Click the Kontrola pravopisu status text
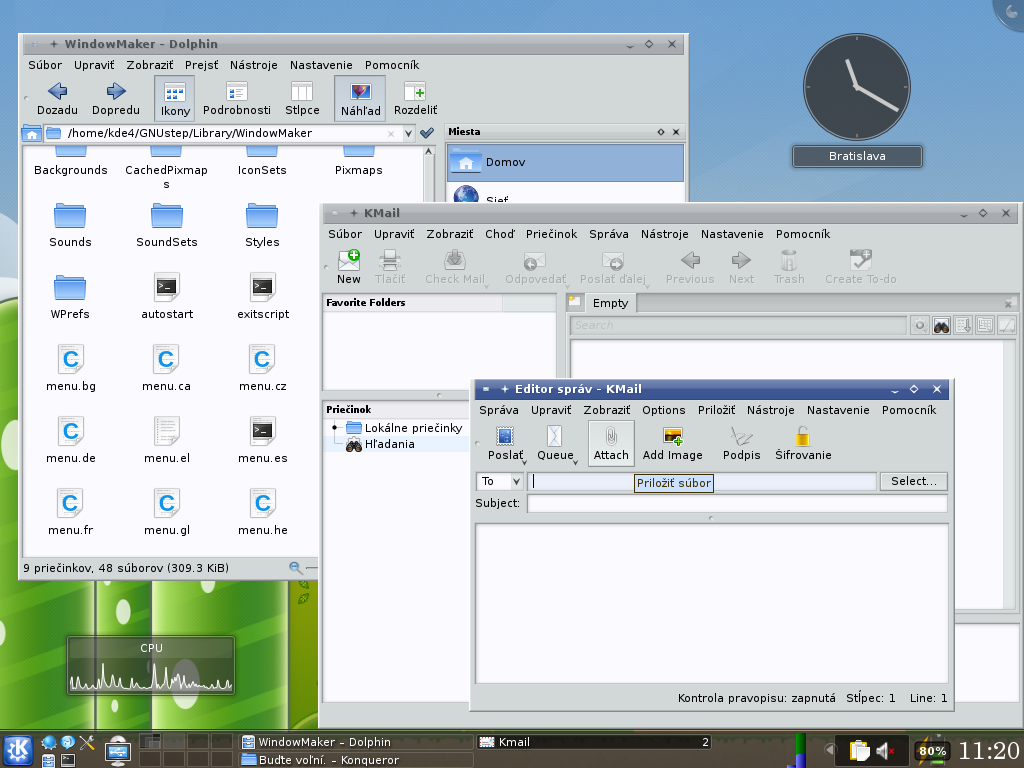This screenshot has width=1024, height=768. [x=756, y=698]
